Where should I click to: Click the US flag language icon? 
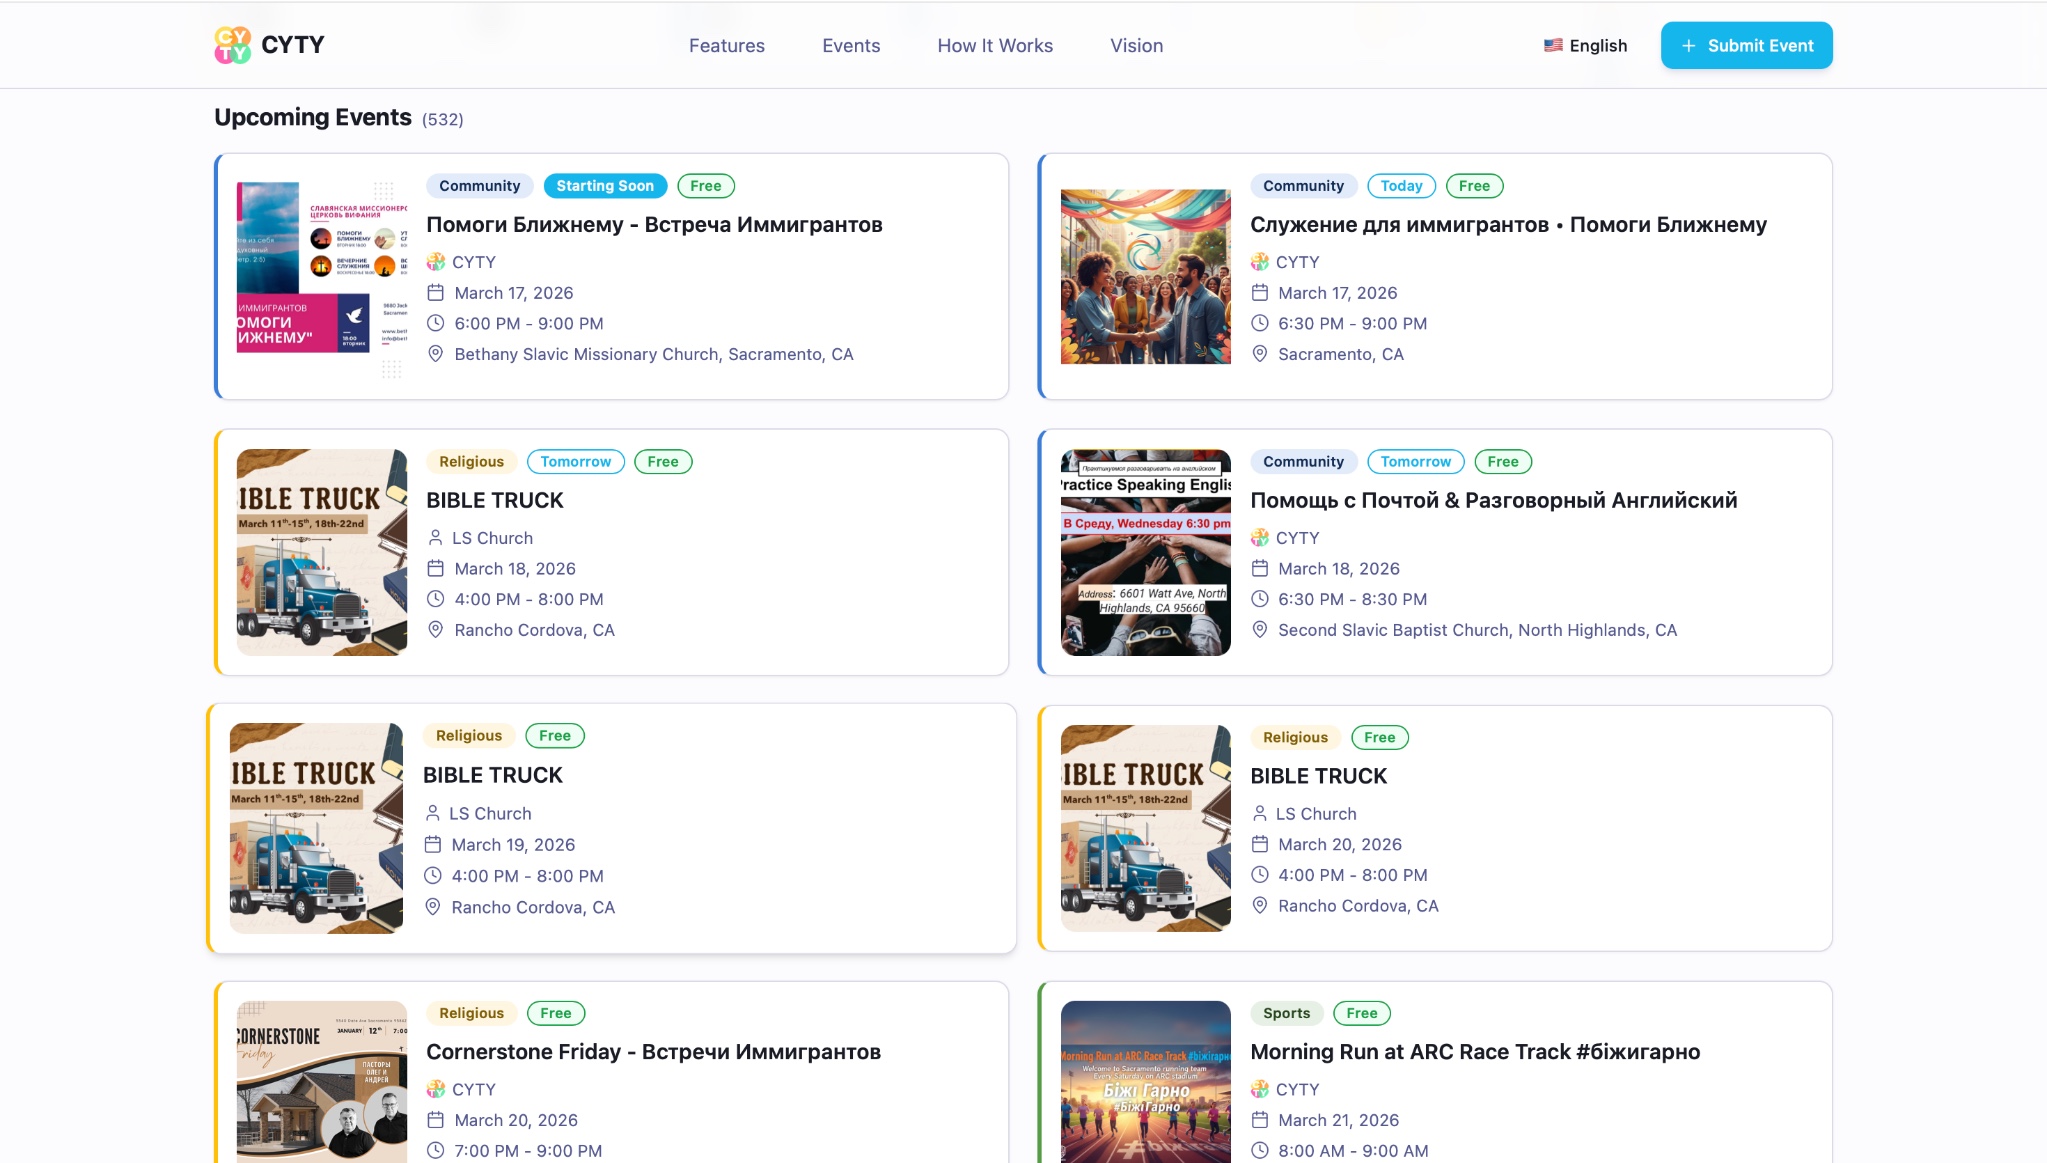point(1552,45)
